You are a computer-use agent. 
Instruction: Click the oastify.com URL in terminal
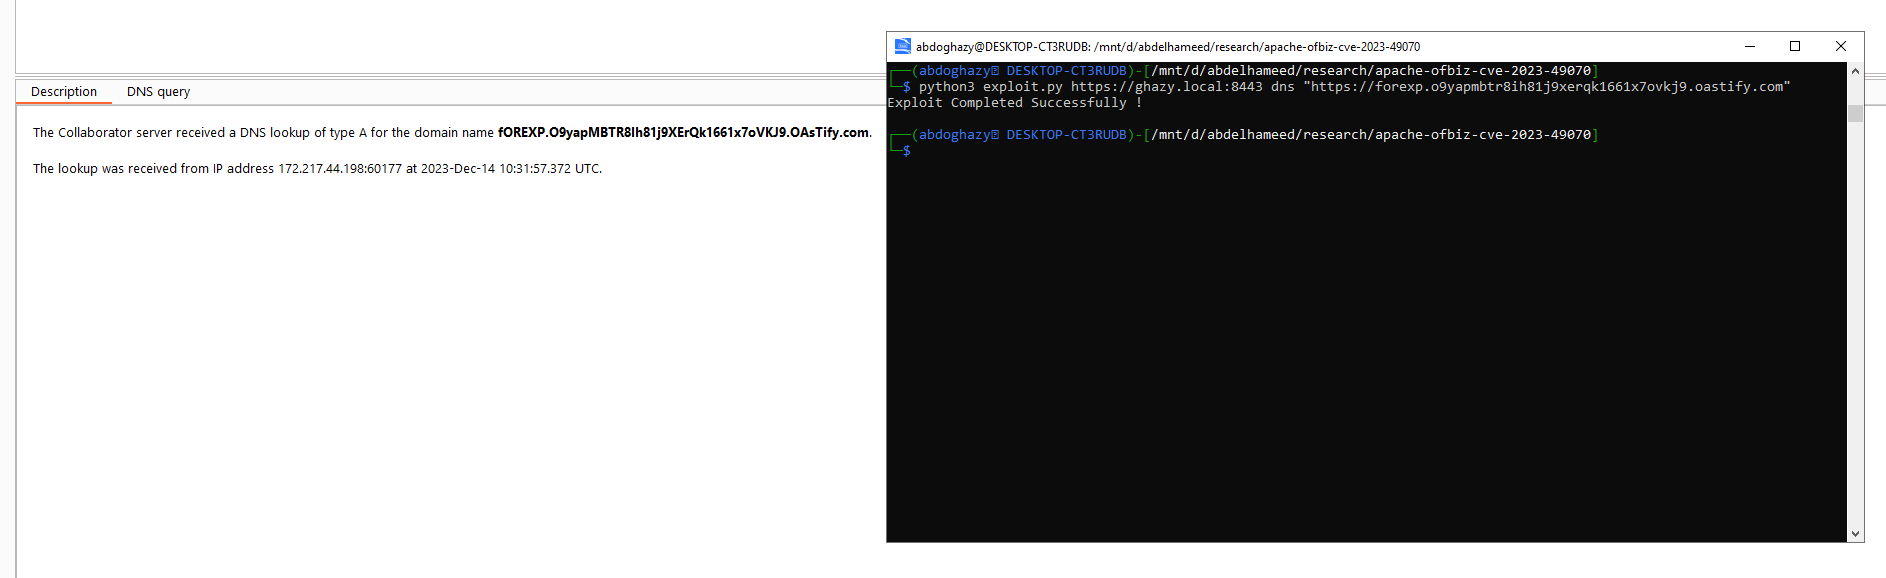coord(1547,87)
